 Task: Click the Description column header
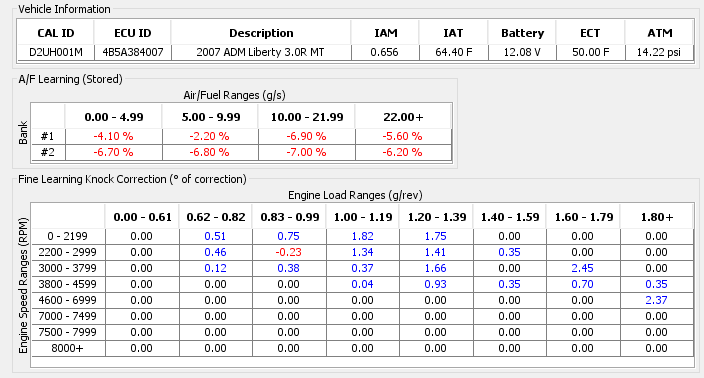click(x=261, y=33)
